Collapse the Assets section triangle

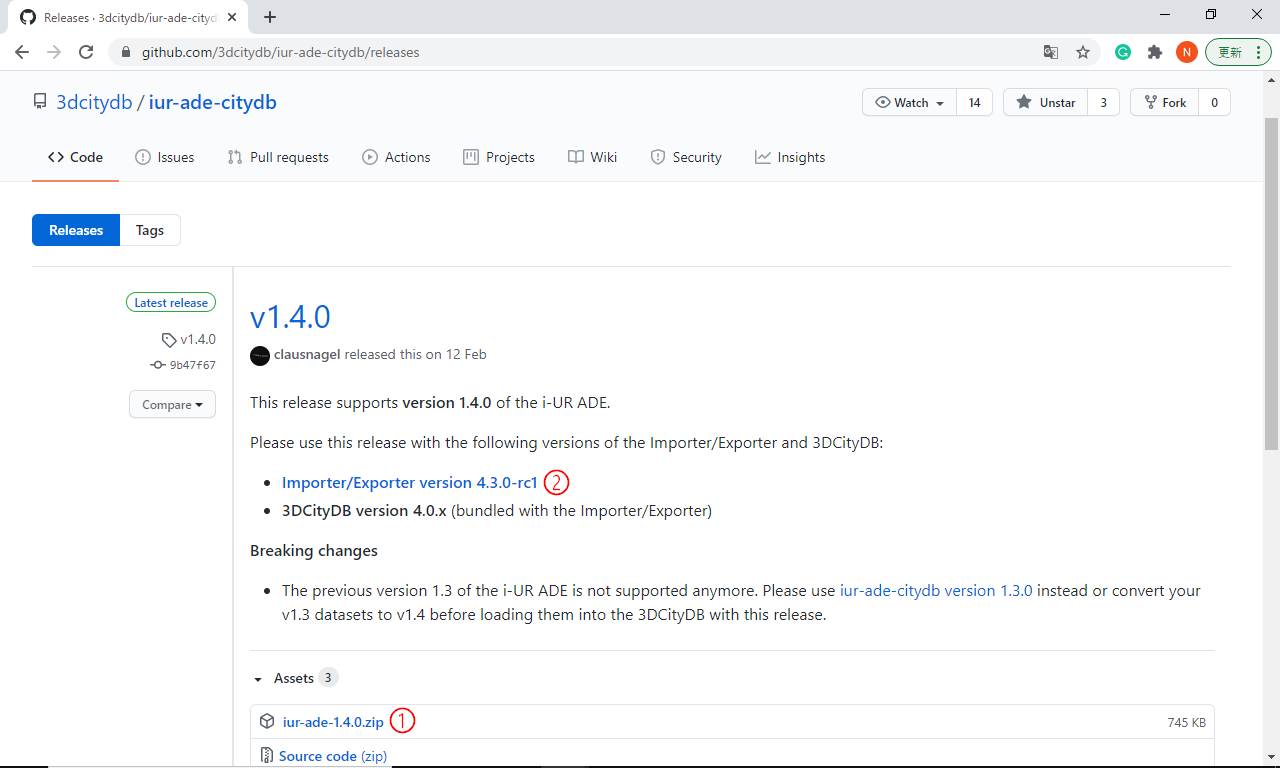pyautogui.click(x=258, y=679)
